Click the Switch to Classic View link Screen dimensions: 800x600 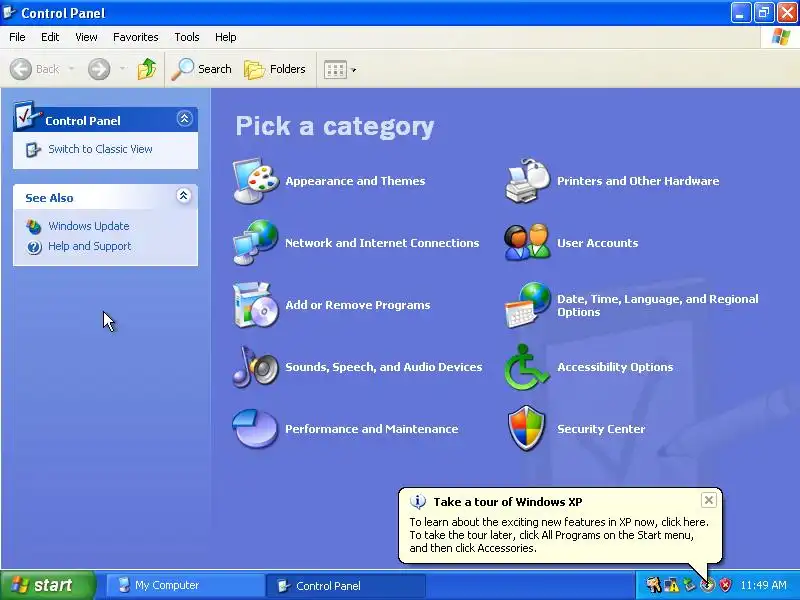(101, 149)
